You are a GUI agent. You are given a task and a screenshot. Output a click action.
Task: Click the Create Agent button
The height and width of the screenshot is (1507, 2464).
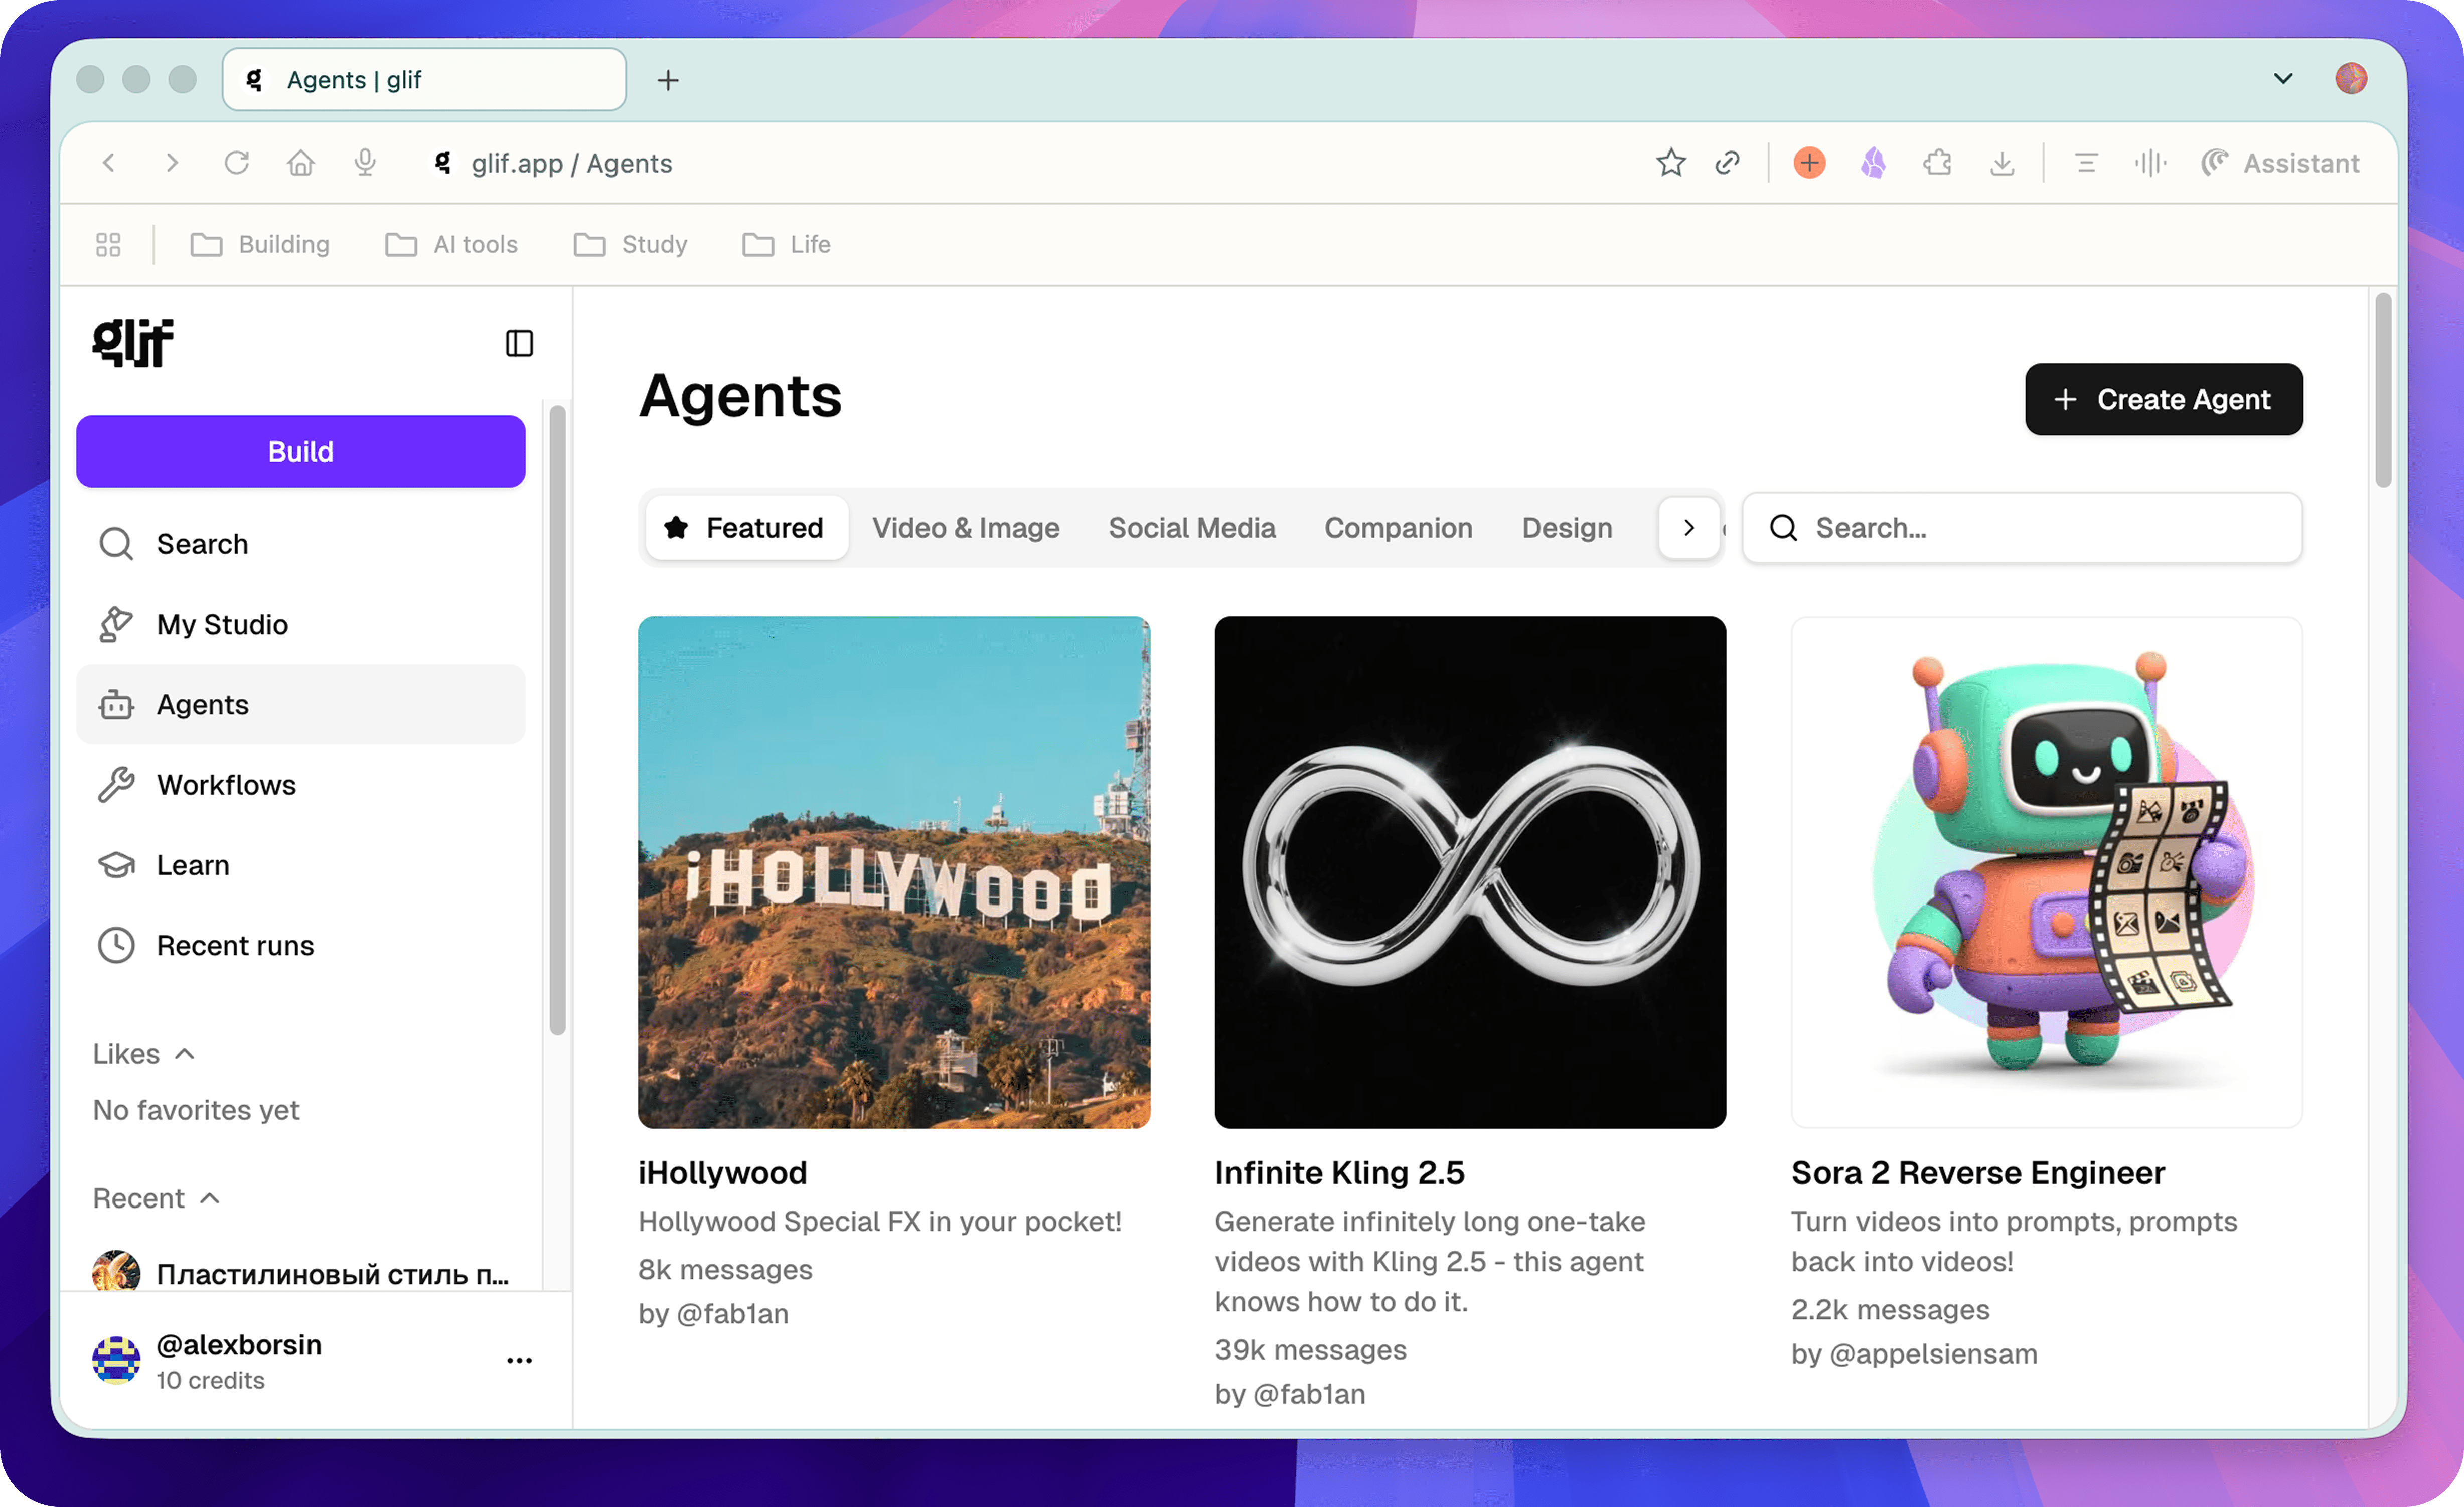coord(2163,399)
